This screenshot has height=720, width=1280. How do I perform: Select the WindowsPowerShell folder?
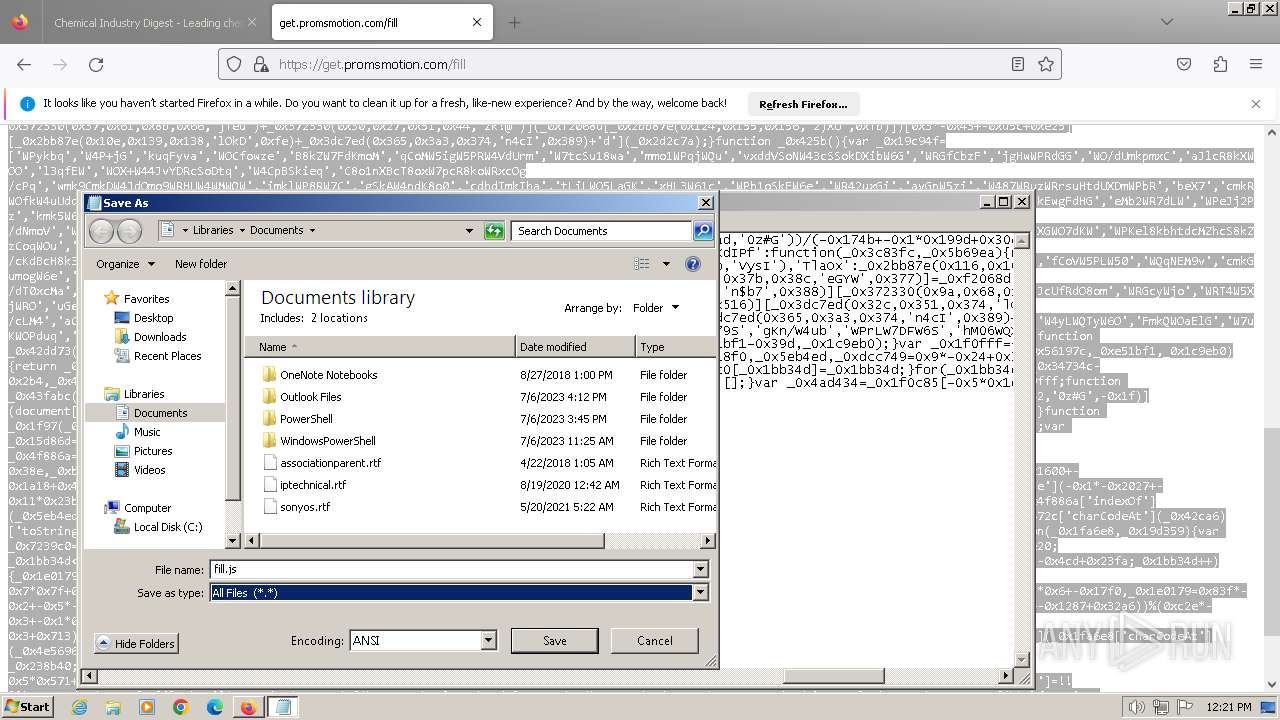click(327, 441)
